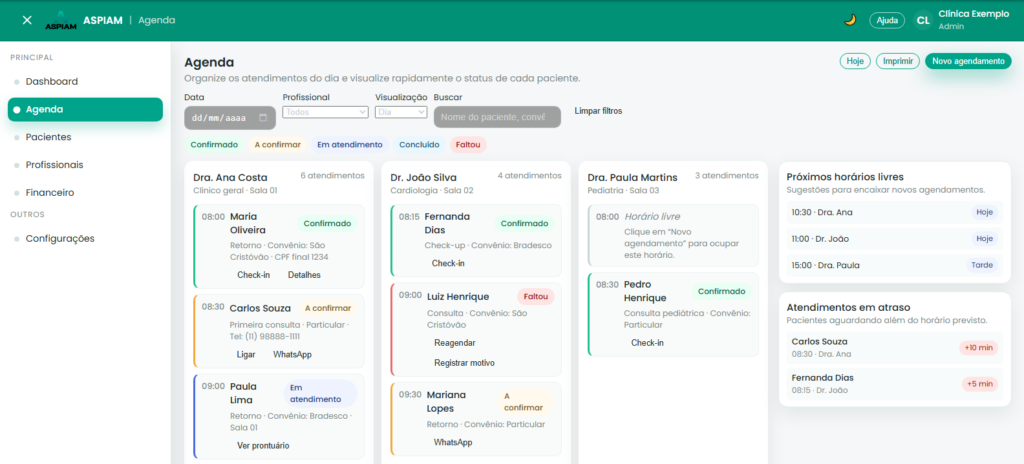1024x464 pixels.
Task: Expand the Profissional dropdown
Action: click(x=325, y=112)
